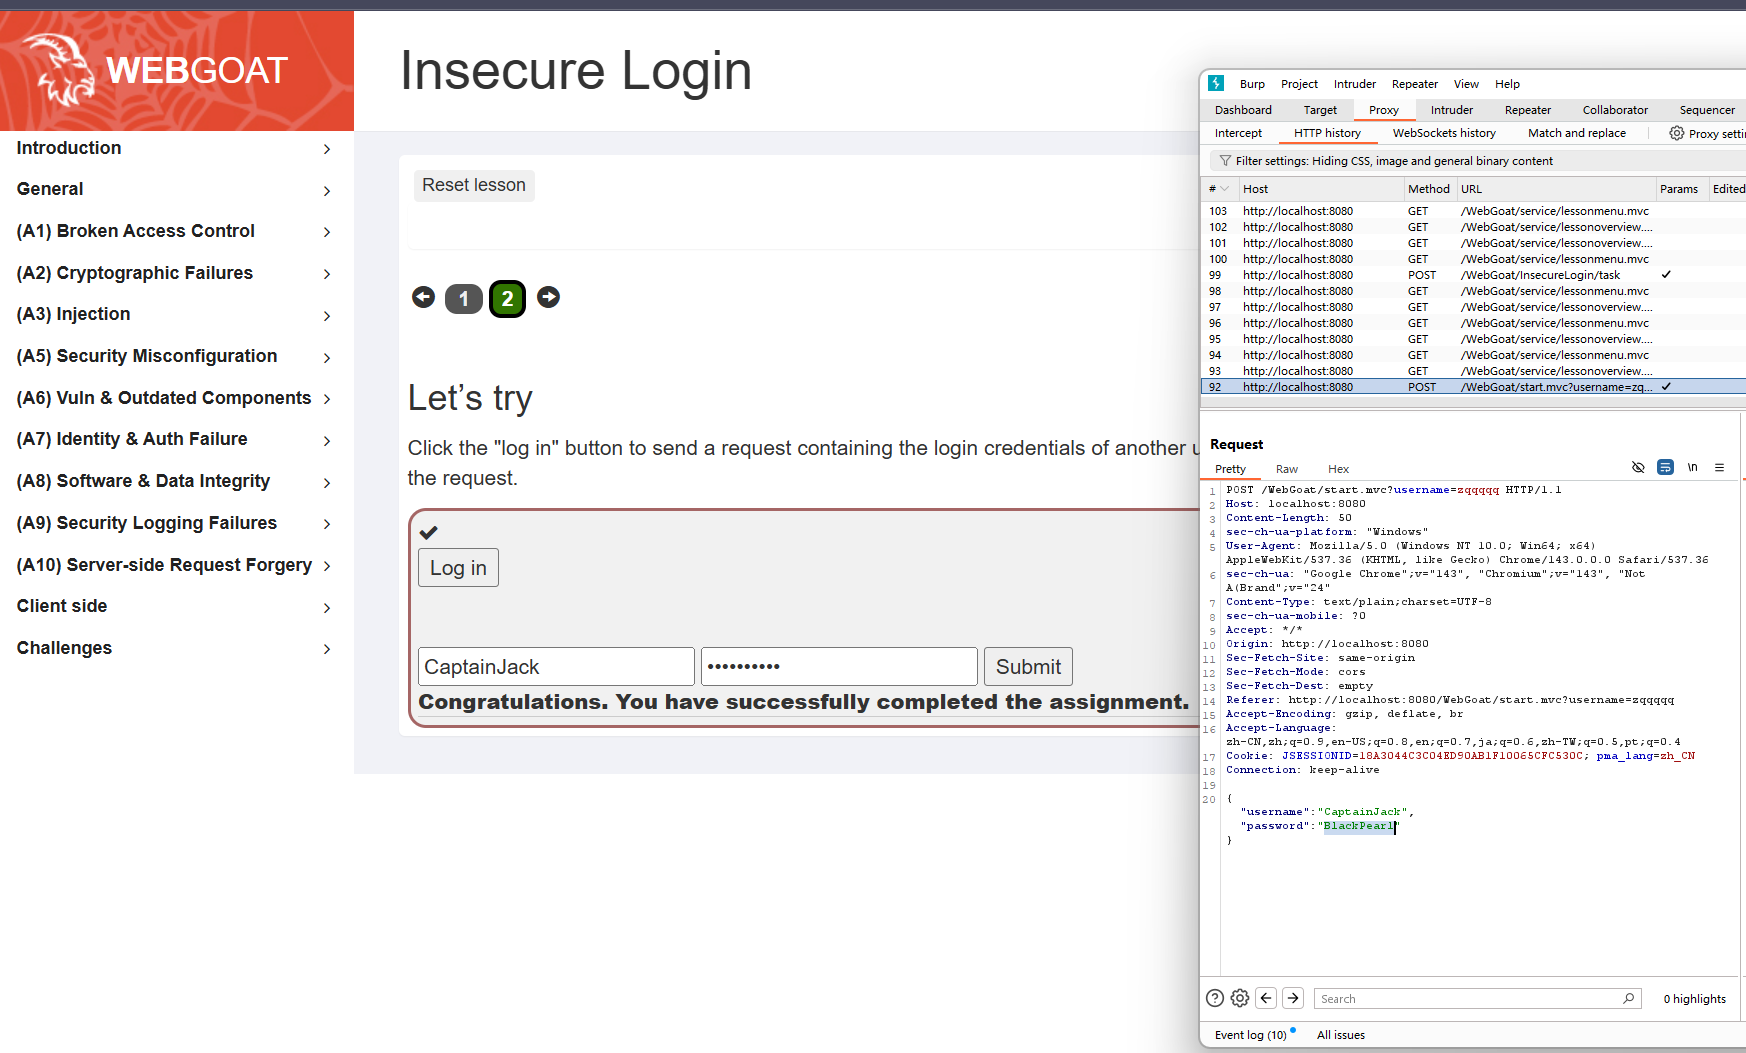Screen dimensions: 1746x1053
Task: Open the request search help icon
Action: (x=1215, y=998)
